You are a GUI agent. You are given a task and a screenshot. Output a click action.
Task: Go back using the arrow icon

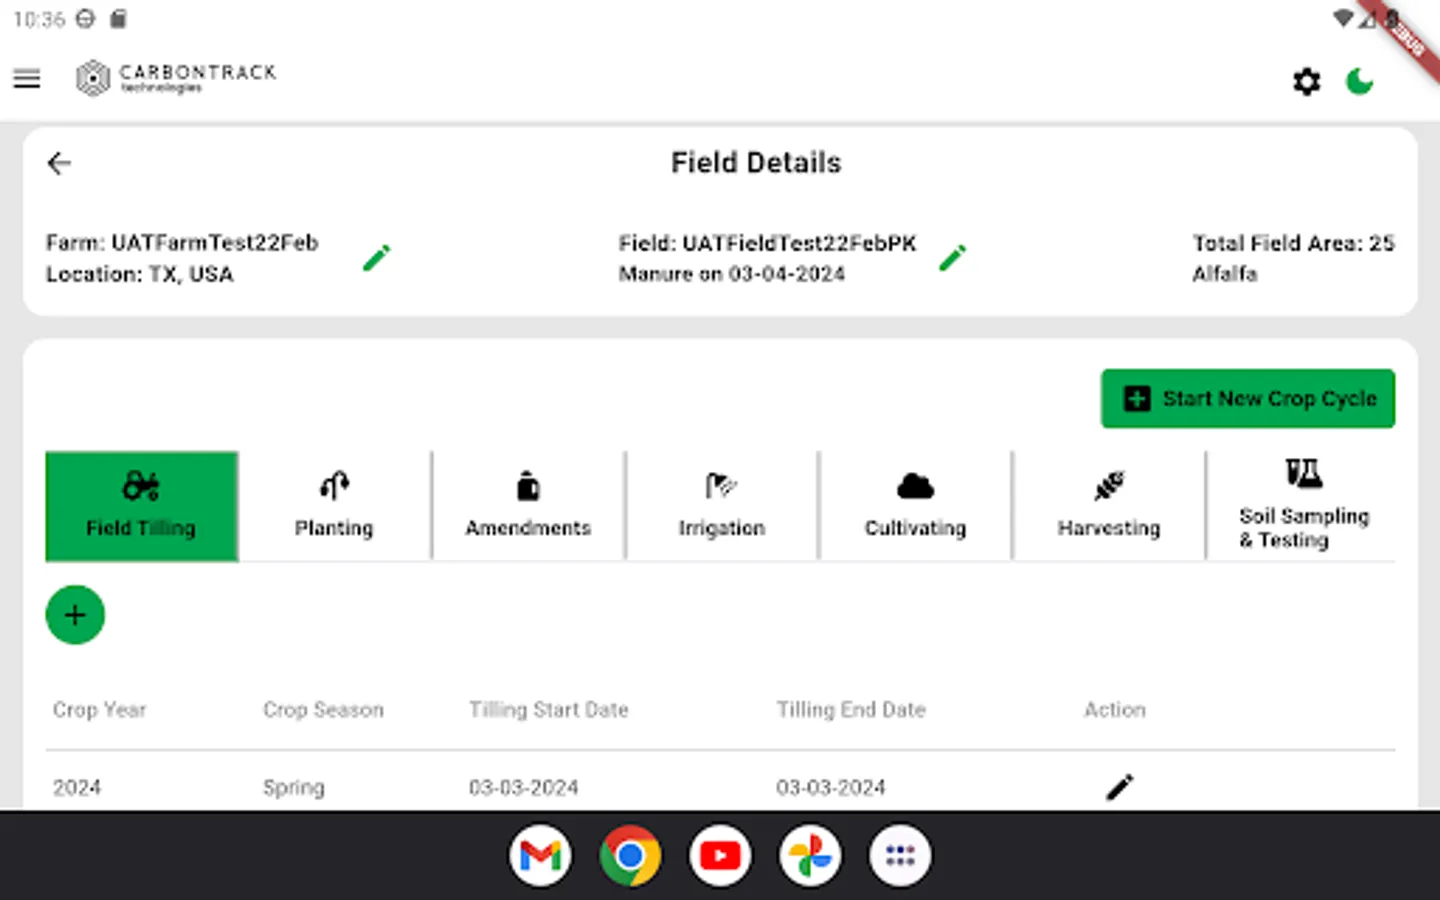click(59, 163)
